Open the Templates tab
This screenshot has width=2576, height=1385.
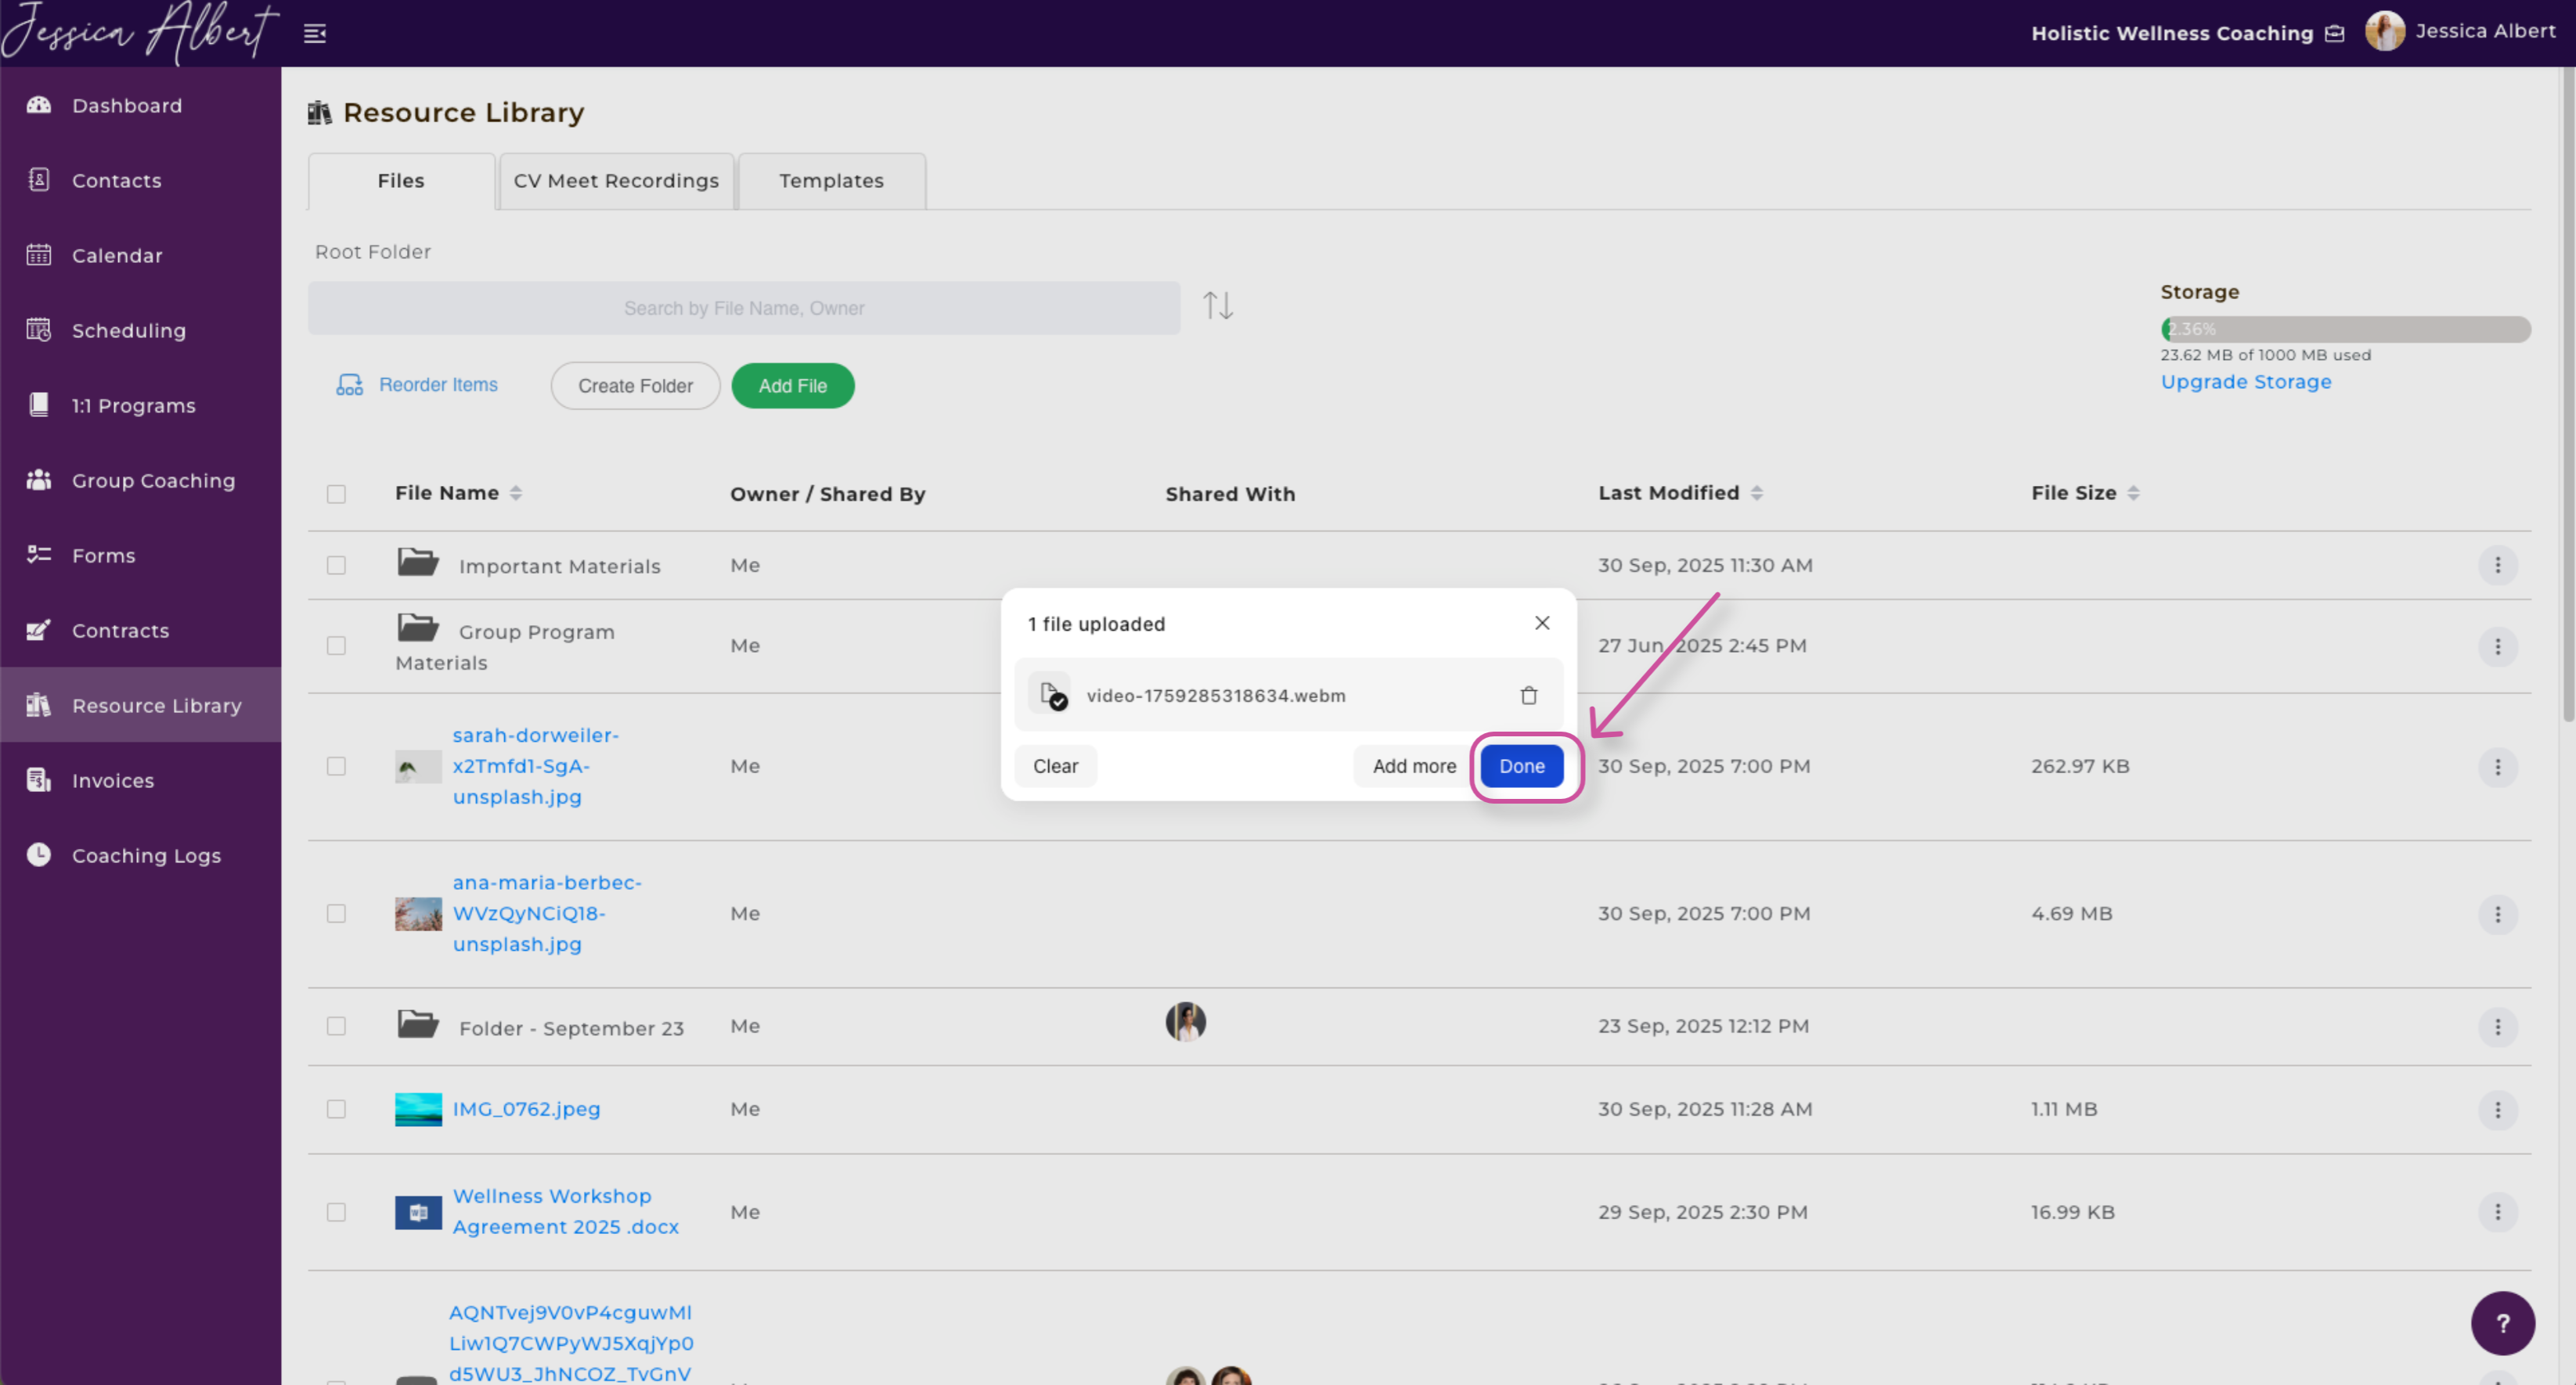pyautogui.click(x=831, y=181)
